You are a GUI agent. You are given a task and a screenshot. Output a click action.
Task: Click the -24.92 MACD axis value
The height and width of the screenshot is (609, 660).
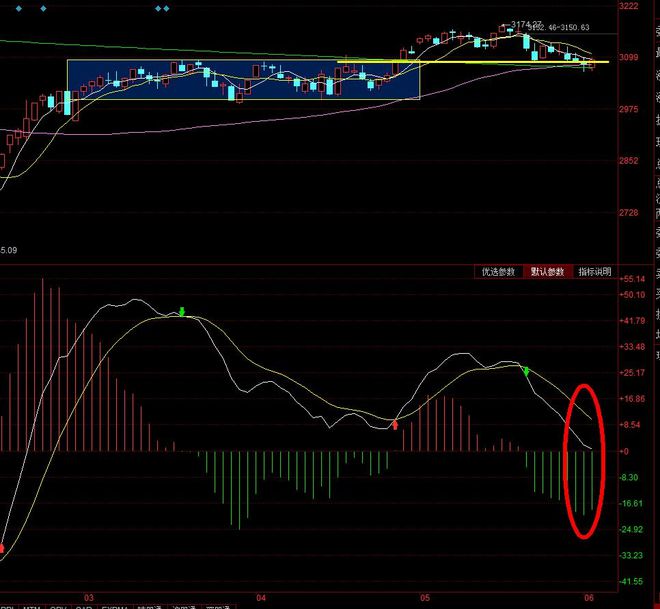631,530
